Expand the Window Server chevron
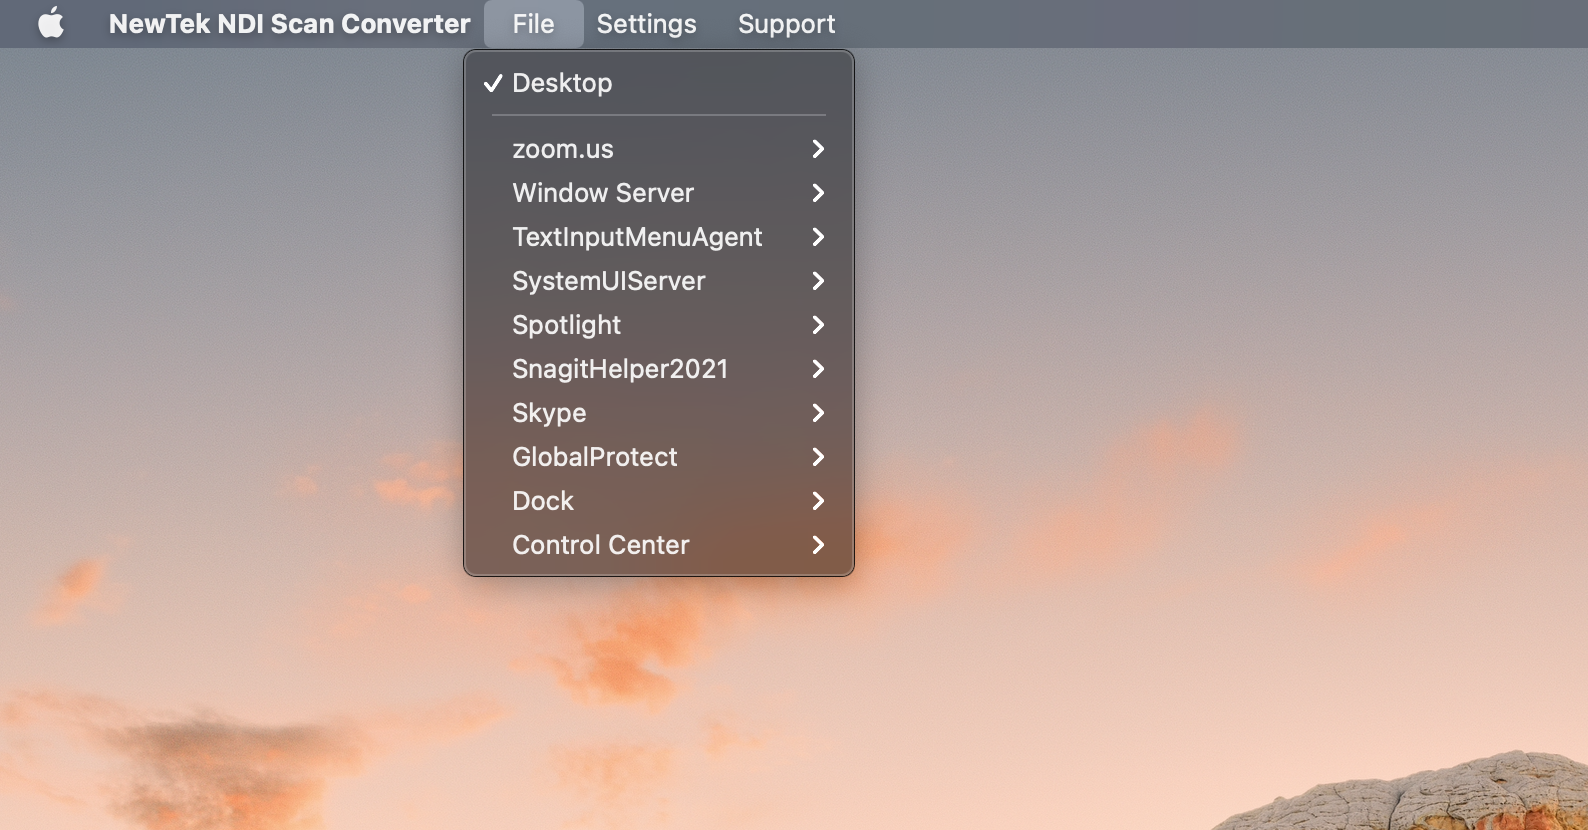This screenshot has width=1588, height=830. (817, 193)
